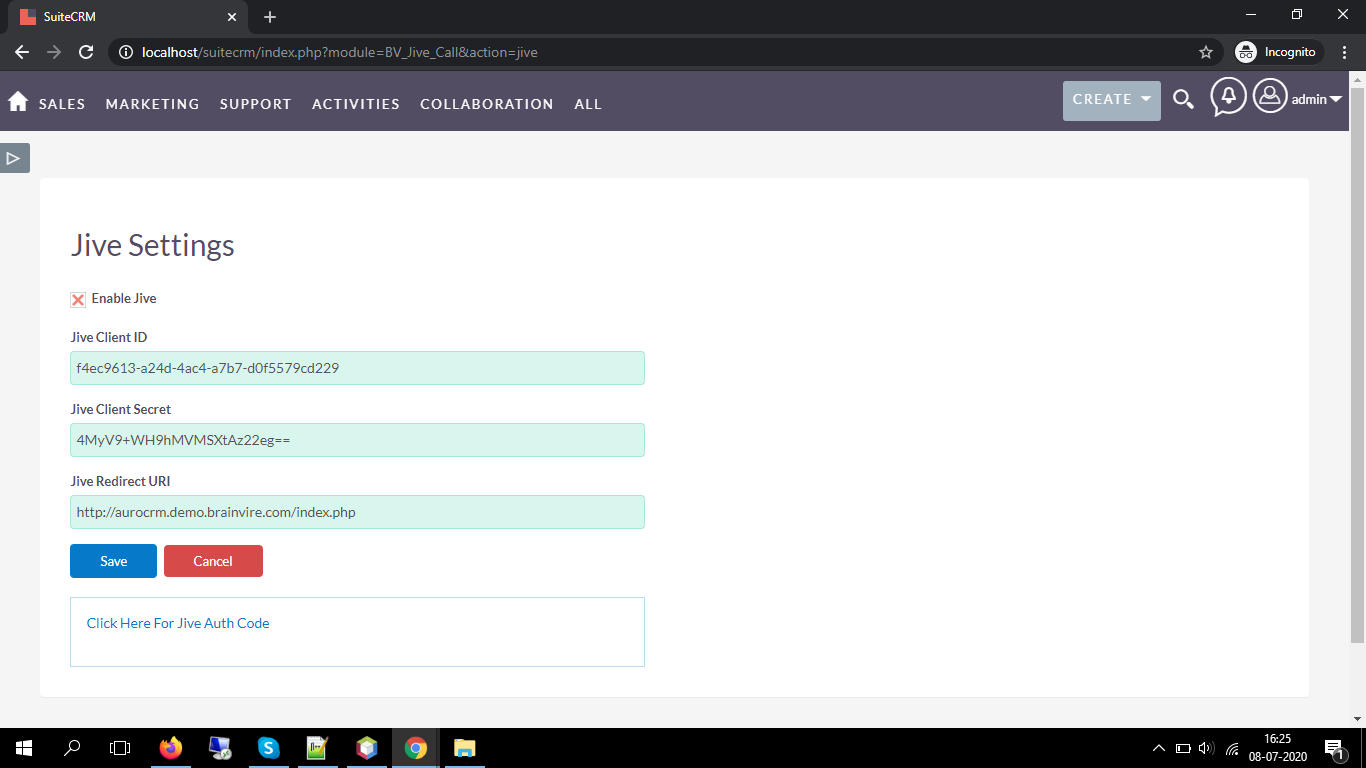
Task: Open Windows taskbar search
Action: tap(72, 748)
